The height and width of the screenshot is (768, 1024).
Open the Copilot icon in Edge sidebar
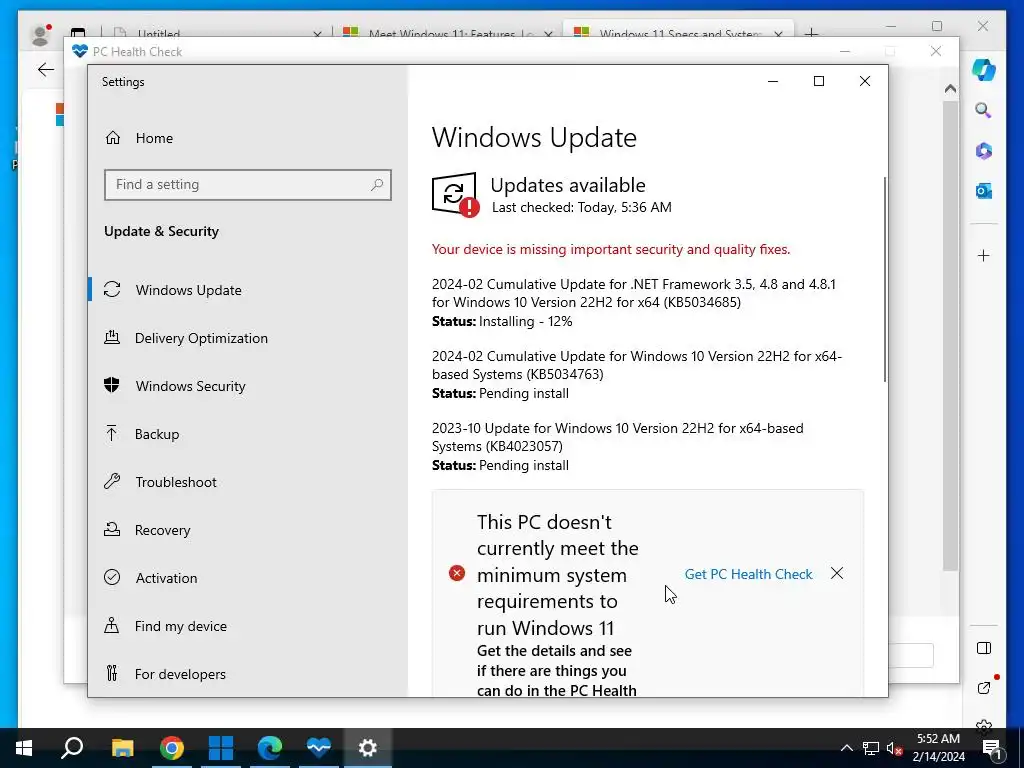[984, 70]
